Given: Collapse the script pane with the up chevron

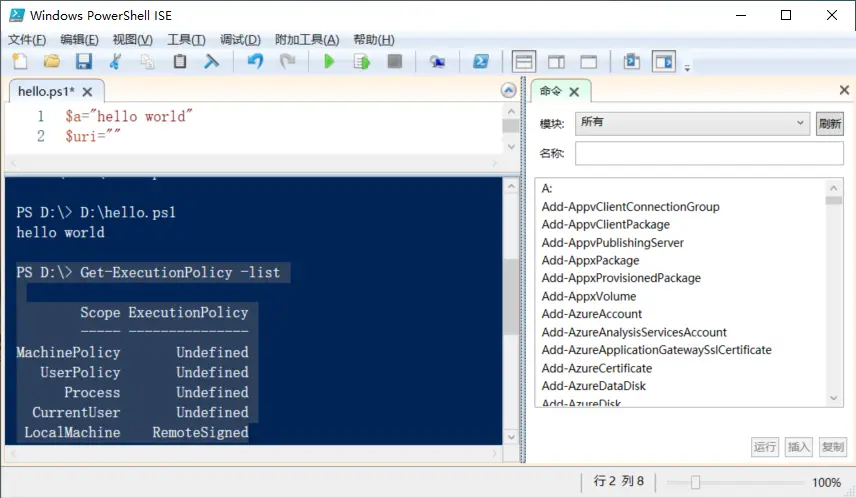Looking at the screenshot, I should pos(508,91).
